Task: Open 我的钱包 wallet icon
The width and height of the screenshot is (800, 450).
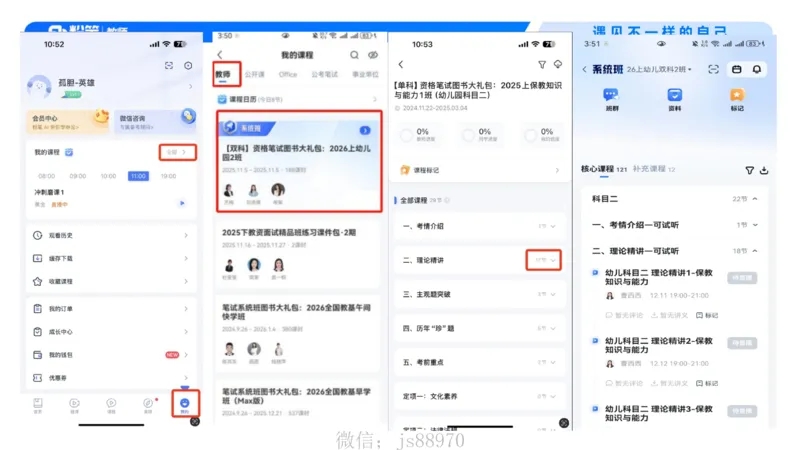Action: coord(37,355)
